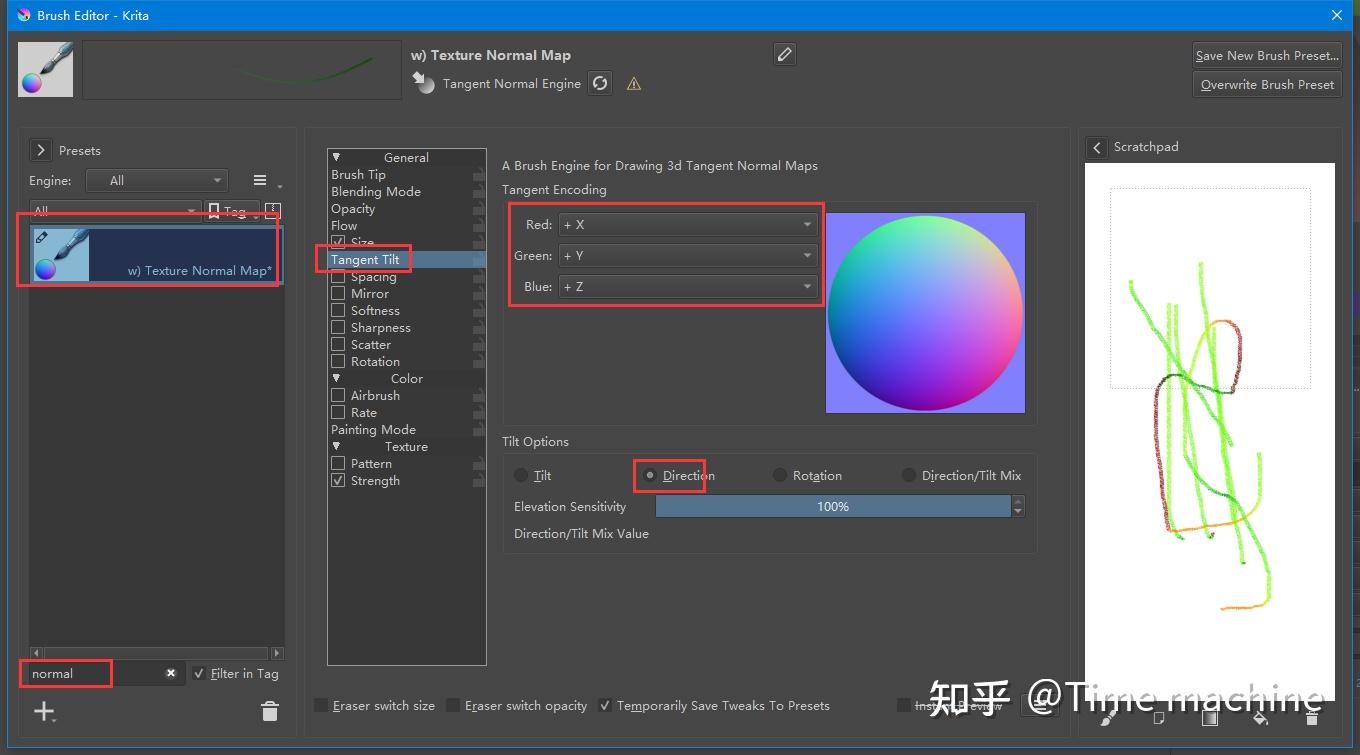Click Overwrite Brush Preset button

1267,85
